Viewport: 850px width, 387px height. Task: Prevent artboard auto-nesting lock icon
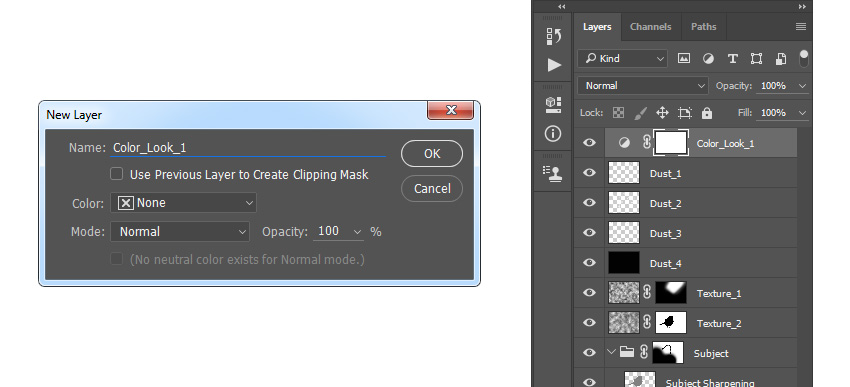tap(685, 113)
